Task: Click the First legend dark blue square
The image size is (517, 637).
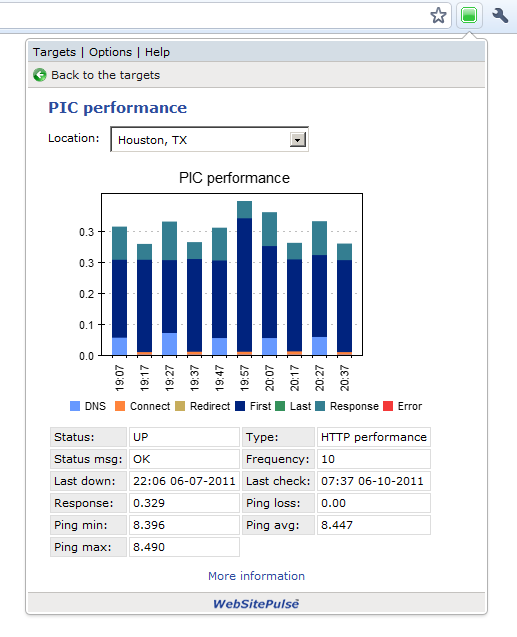Action: click(240, 406)
